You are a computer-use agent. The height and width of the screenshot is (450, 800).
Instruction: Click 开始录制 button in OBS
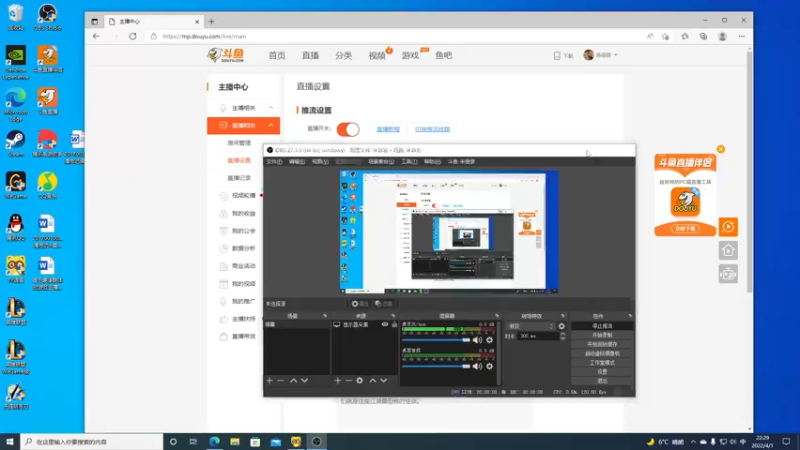pyautogui.click(x=602, y=335)
